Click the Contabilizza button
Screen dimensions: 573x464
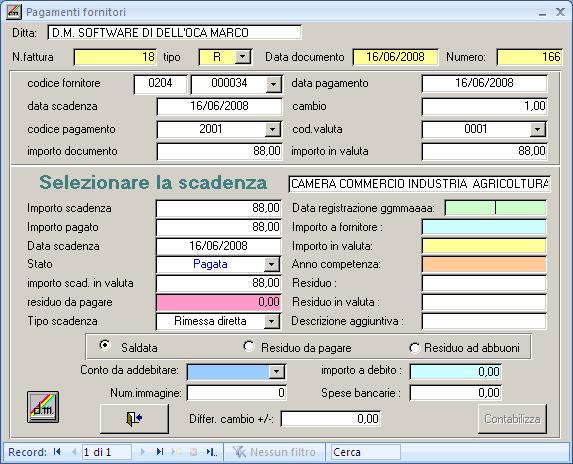(x=512, y=419)
